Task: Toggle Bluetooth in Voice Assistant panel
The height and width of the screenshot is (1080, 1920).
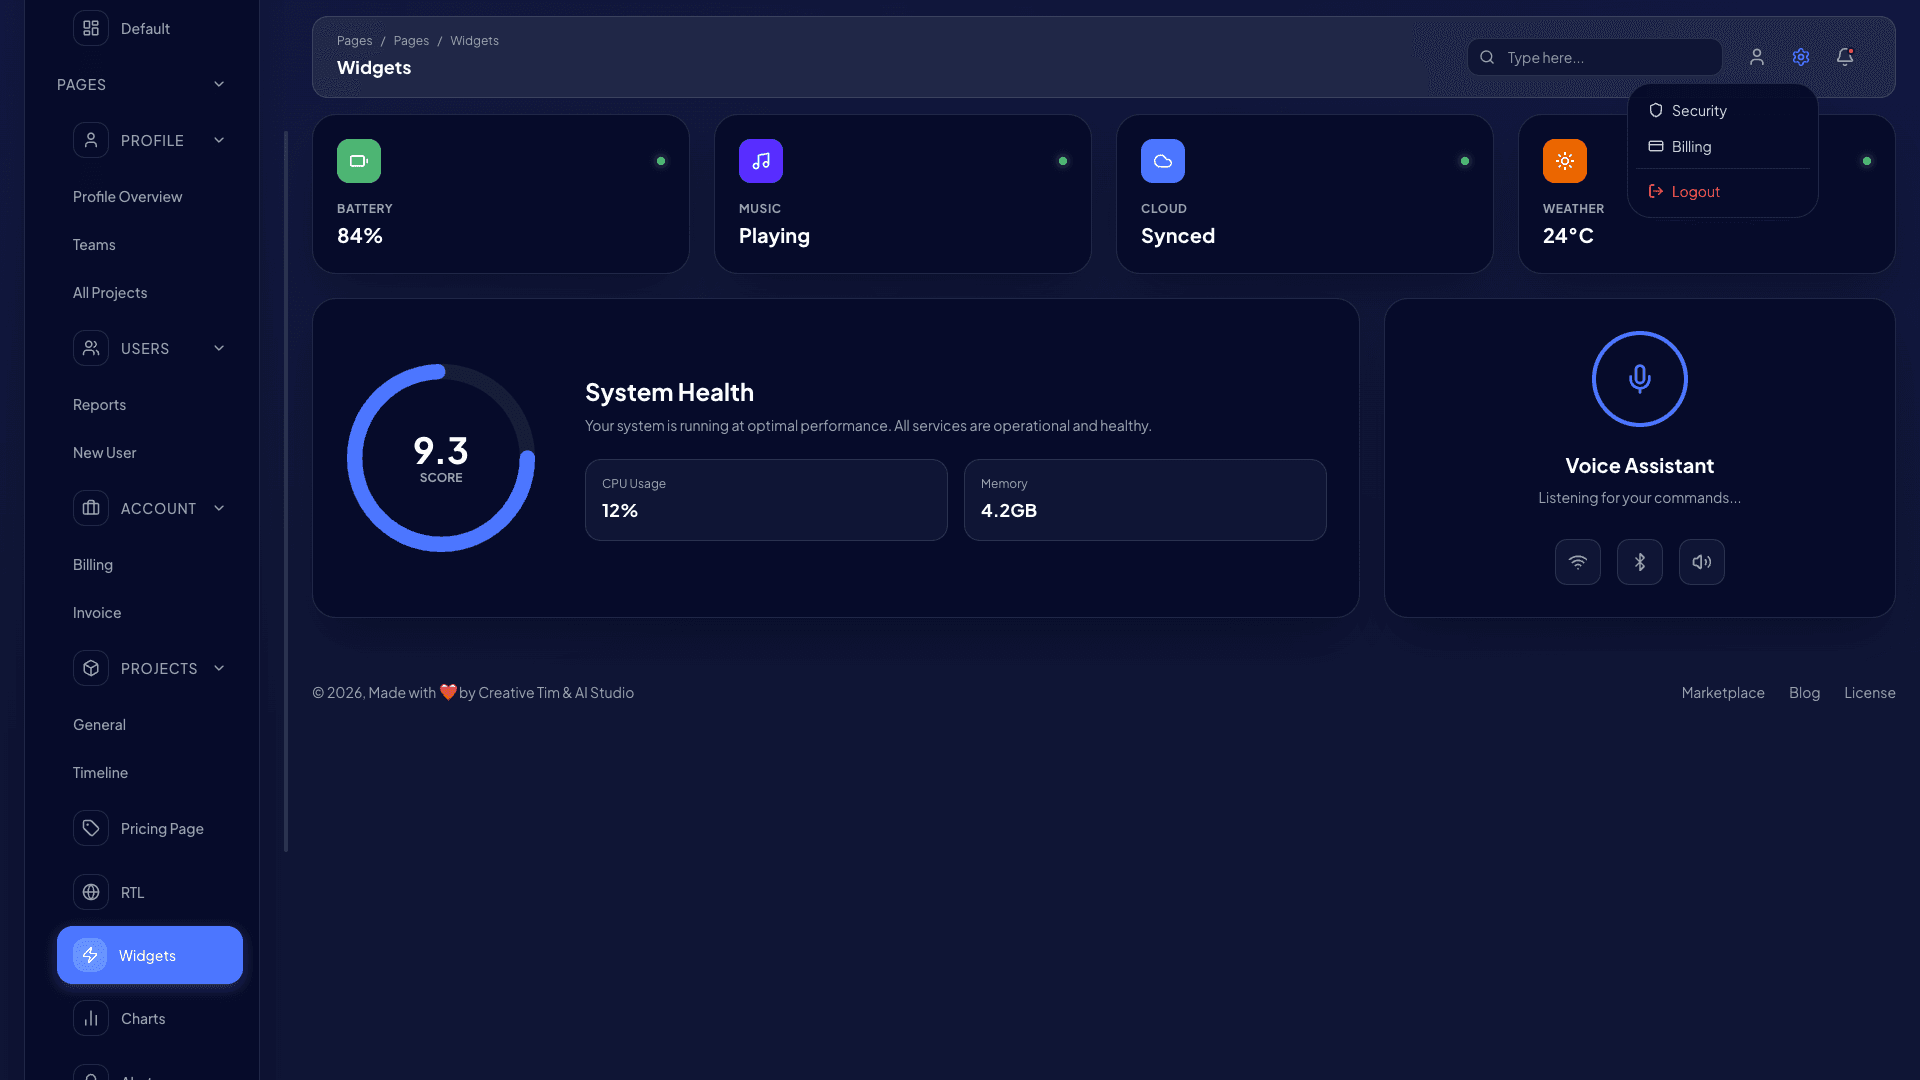Action: (1639, 562)
